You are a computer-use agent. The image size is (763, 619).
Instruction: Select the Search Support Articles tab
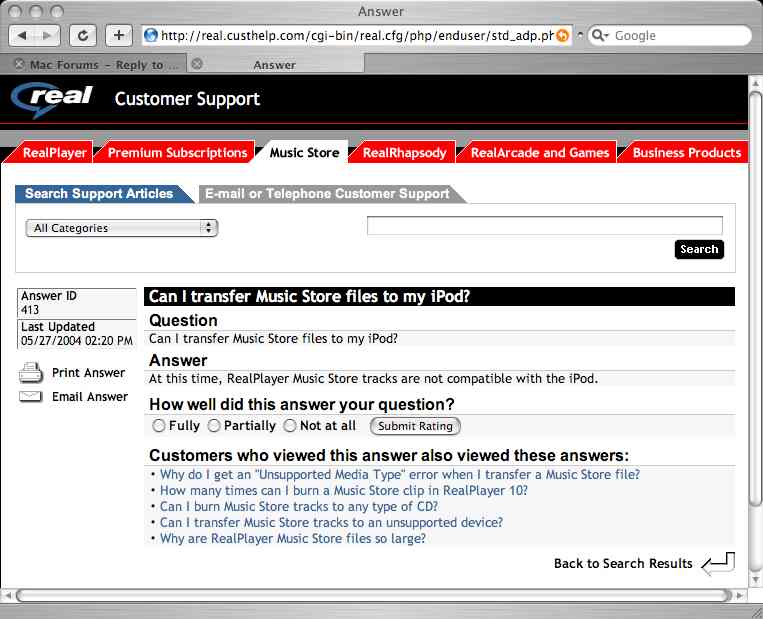click(x=99, y=194)
